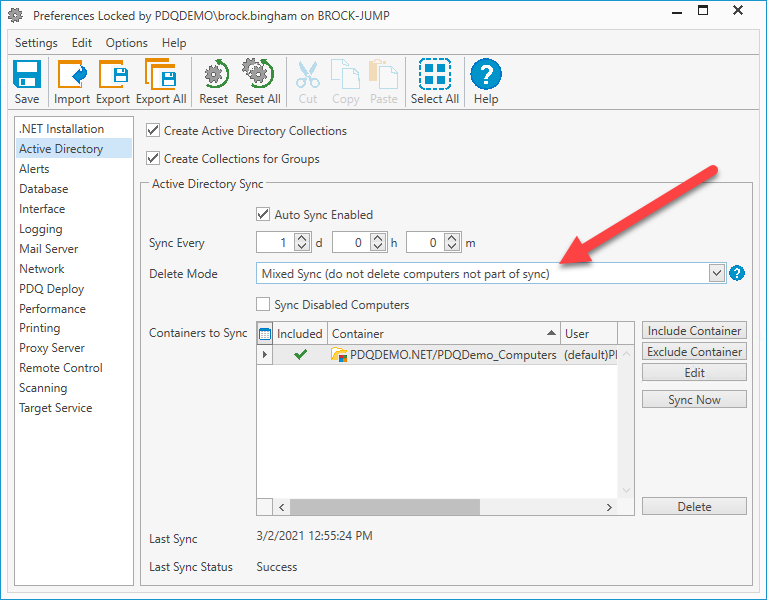Screen dimensions: 767x600
Task: Click the Cut scissors icon
Action: 308,74
